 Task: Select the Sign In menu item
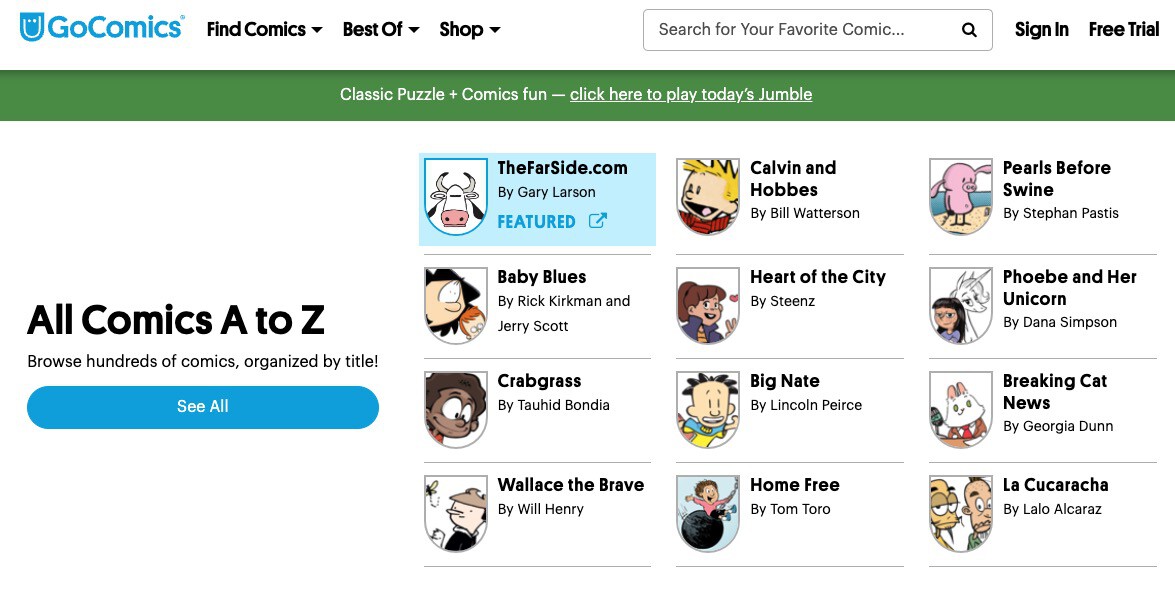point(1041,30)
